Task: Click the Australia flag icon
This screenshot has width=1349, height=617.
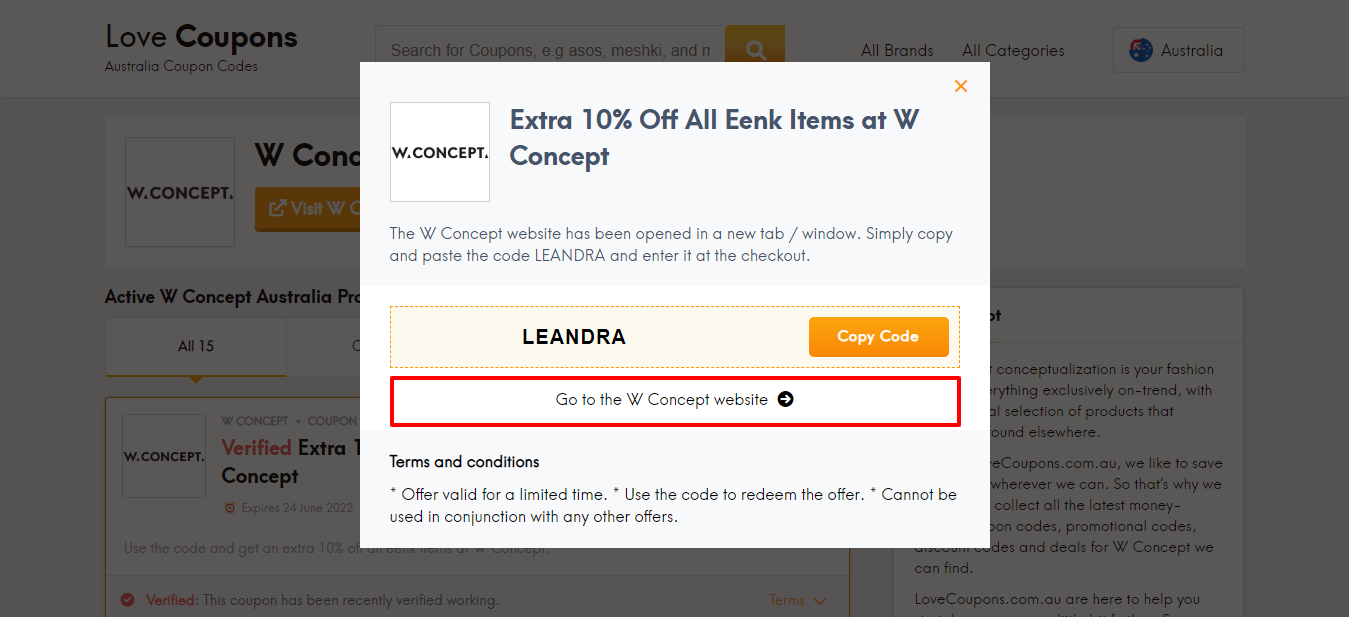Action: tap(1139, 49)
